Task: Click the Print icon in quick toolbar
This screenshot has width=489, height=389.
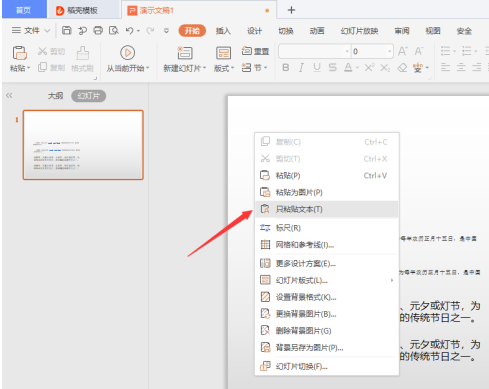Action: [x=98, y=31]
